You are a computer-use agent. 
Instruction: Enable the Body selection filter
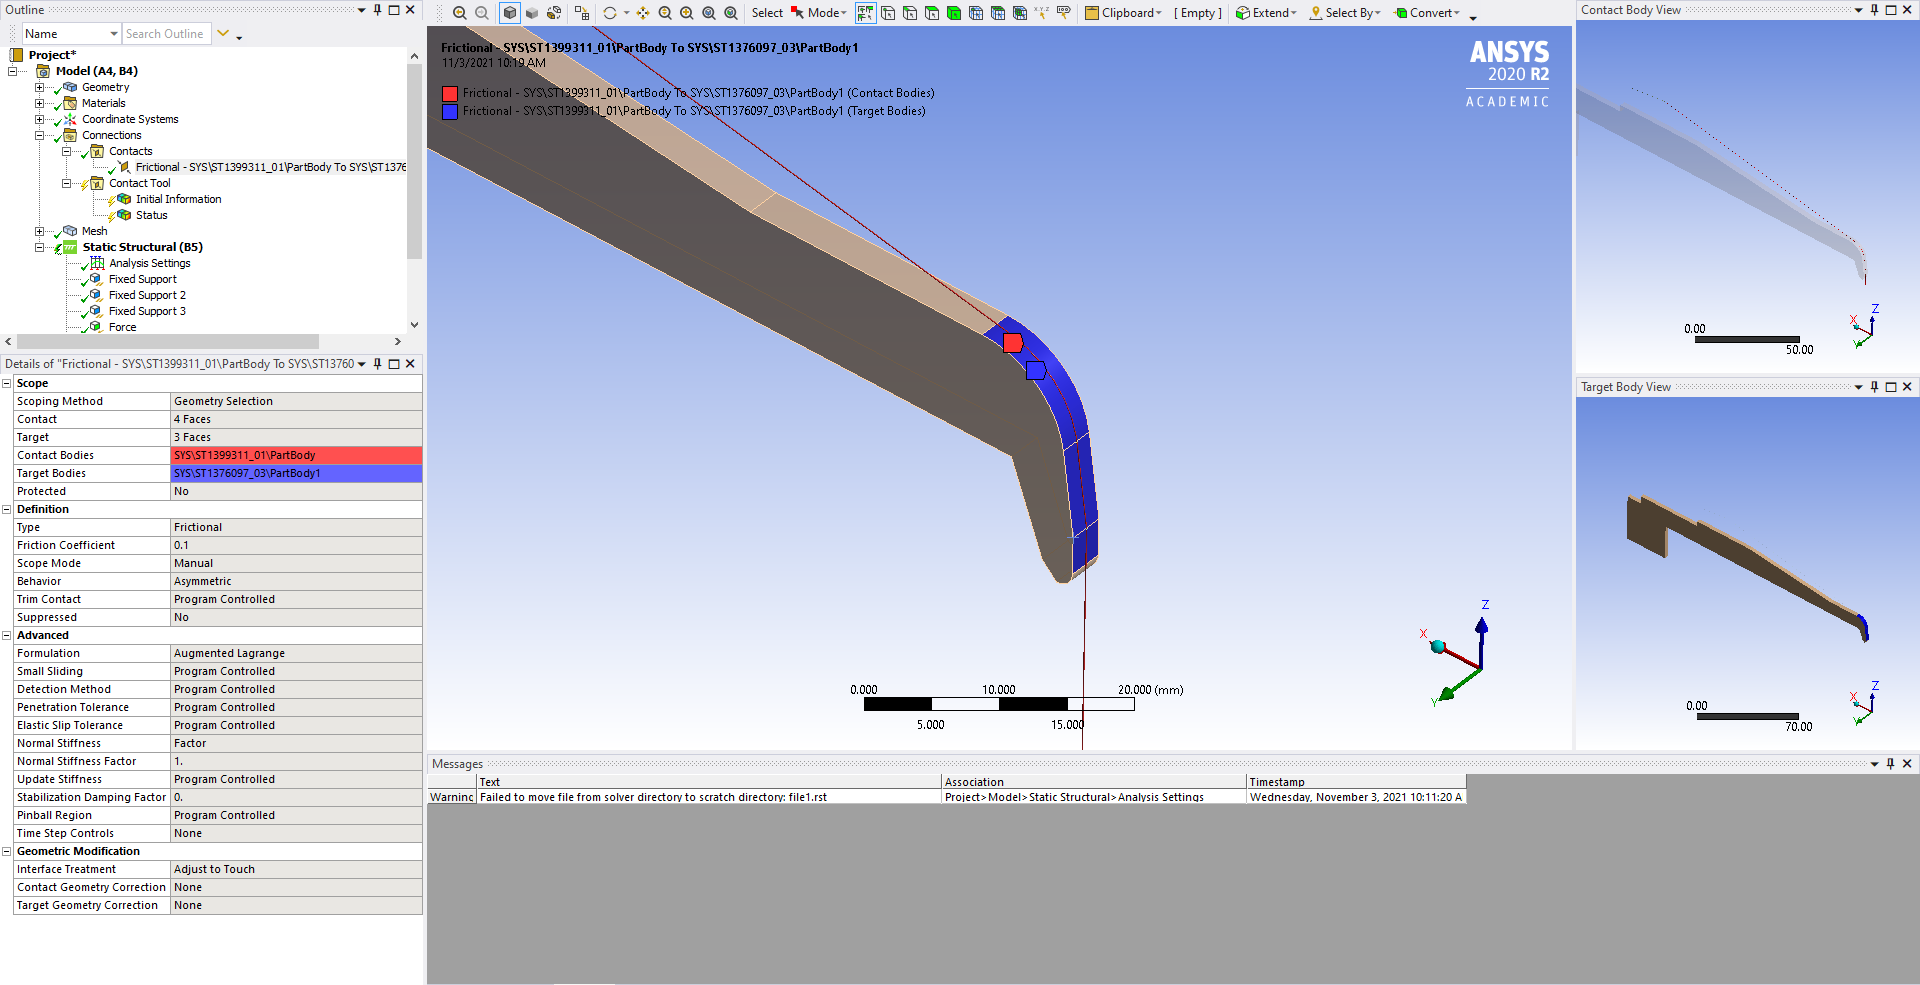pyautogui.click(x=954, y=13)
